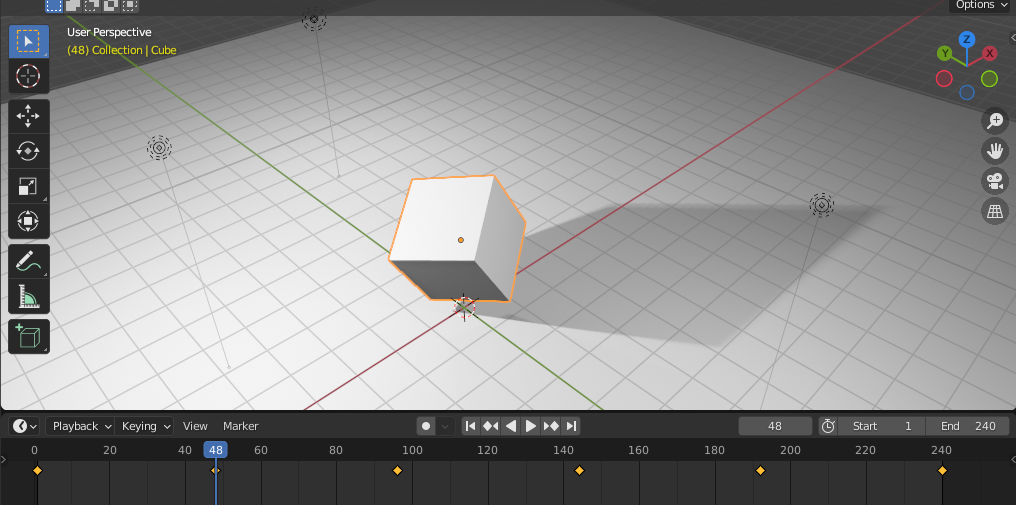
Task: Select the Measure tool
Action: tap(29, 296)
